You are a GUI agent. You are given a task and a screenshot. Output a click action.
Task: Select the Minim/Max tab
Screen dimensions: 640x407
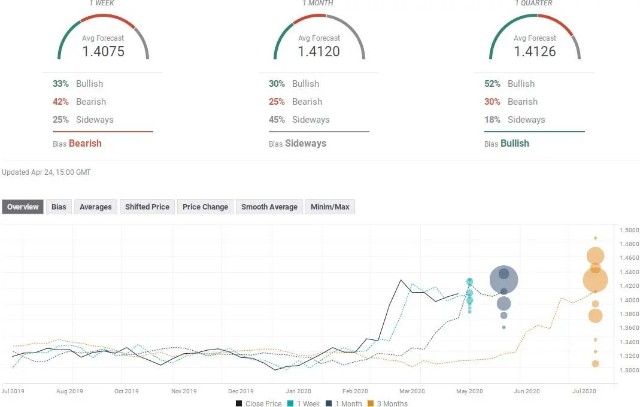(x=329, y=207)
